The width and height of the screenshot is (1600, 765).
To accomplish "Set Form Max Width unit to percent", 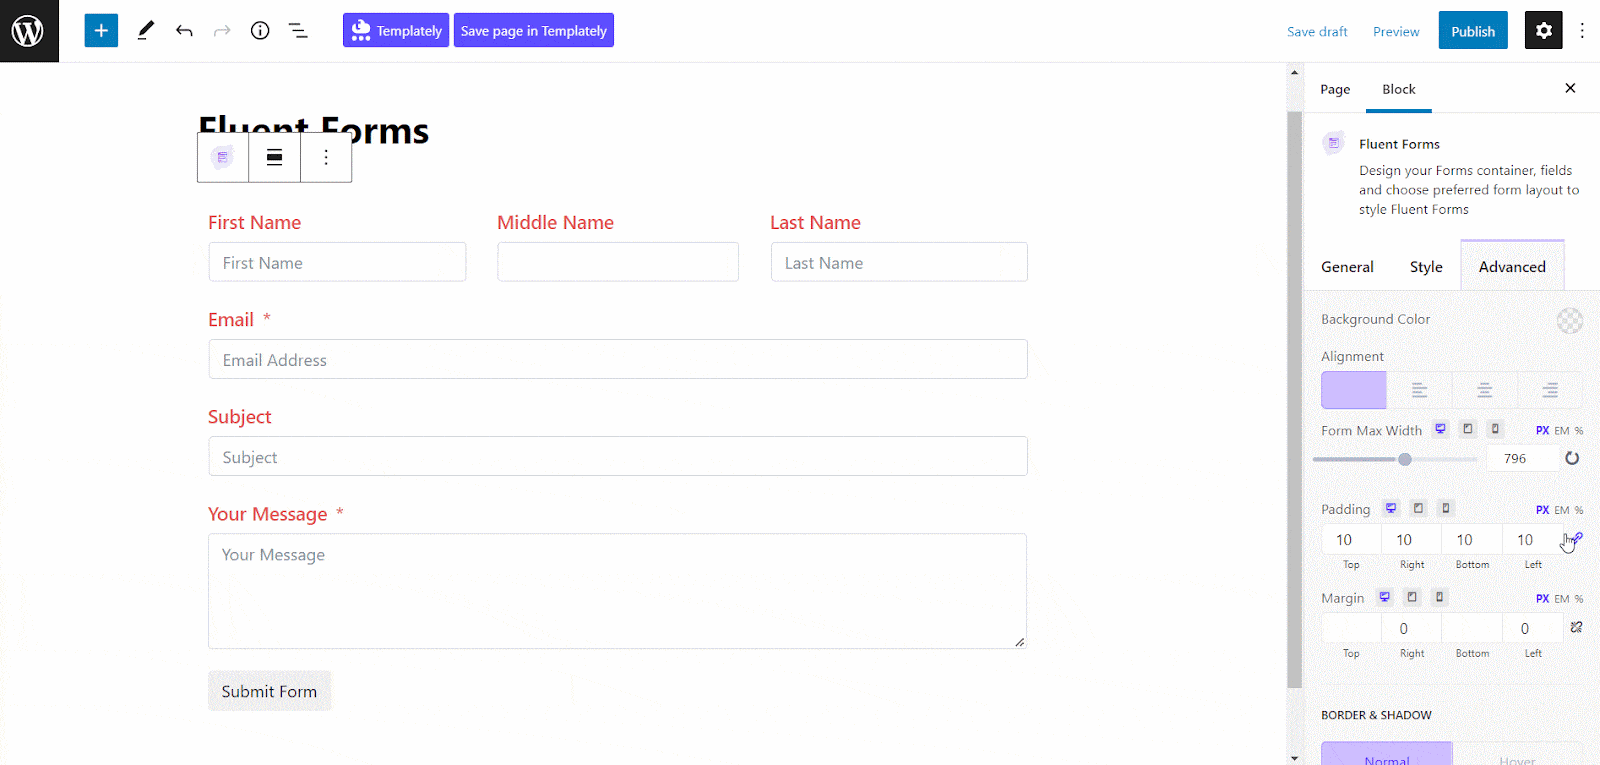I will [1579, 430].
